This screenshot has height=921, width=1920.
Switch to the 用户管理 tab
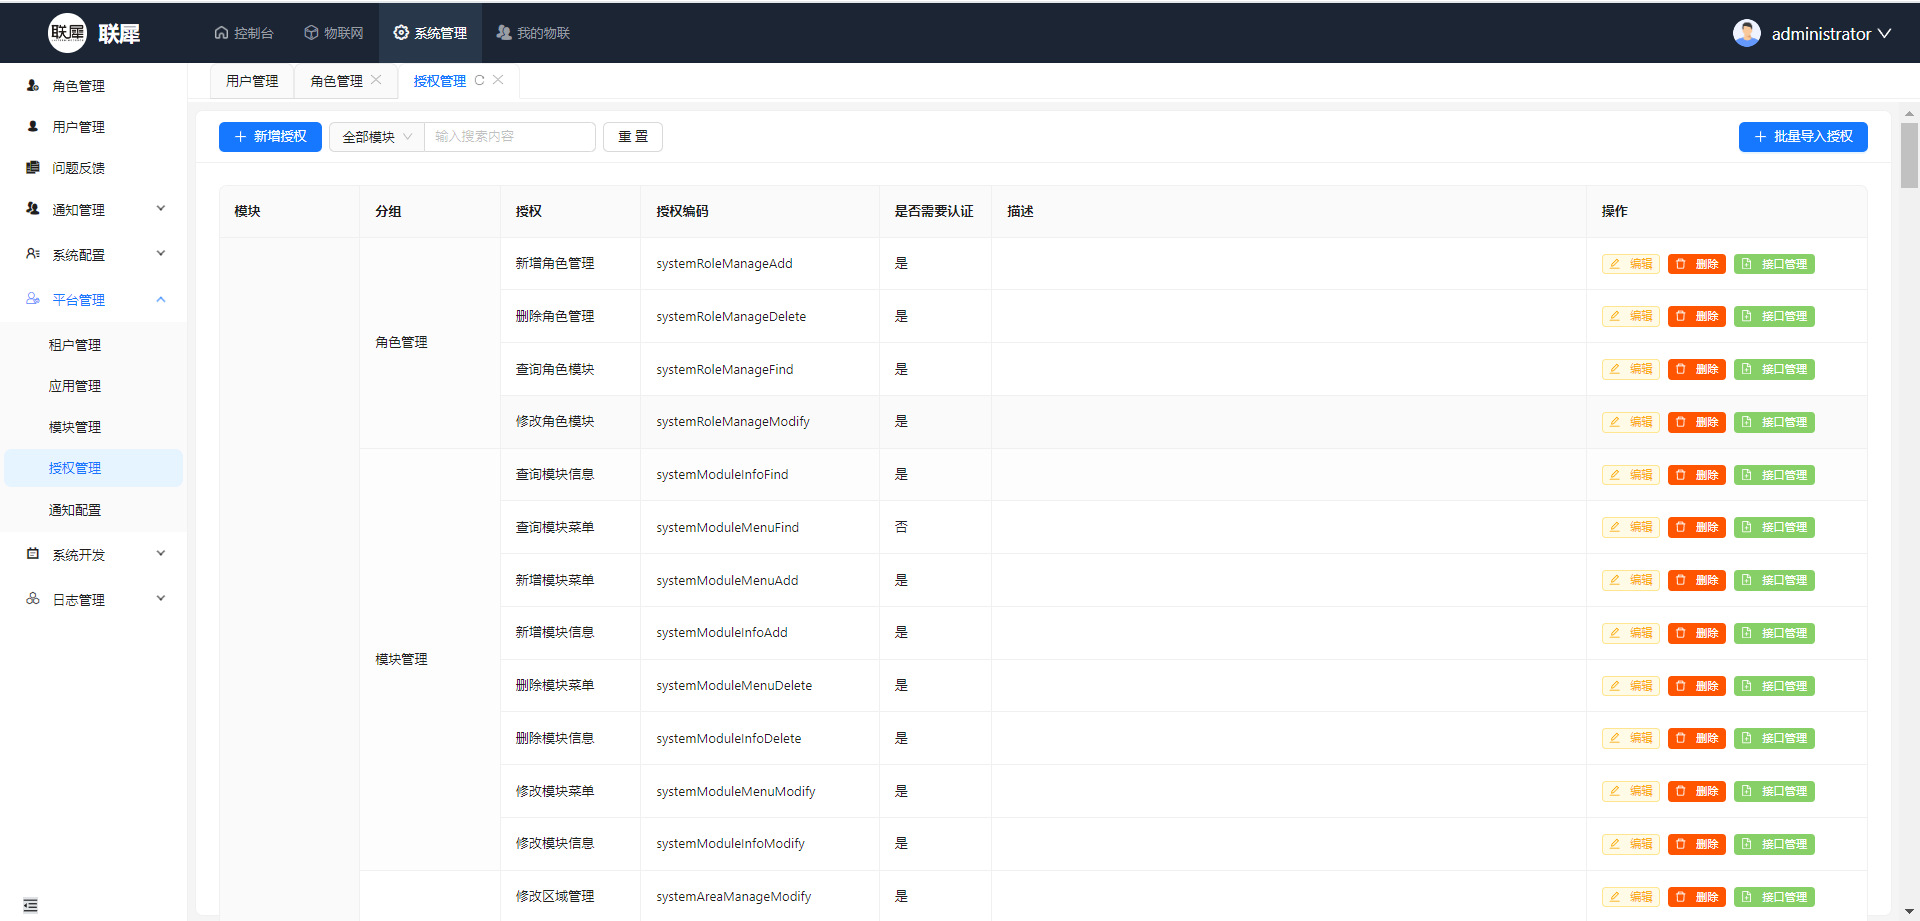(252, 81)
